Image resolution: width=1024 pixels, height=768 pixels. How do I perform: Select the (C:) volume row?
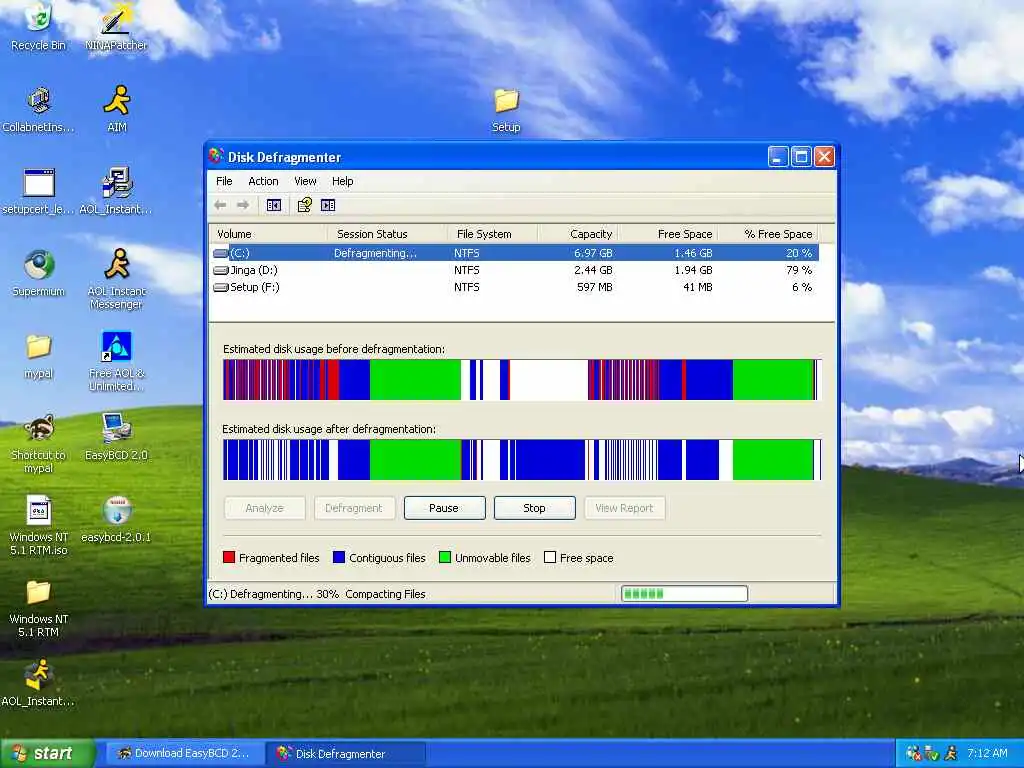point(514,253)
